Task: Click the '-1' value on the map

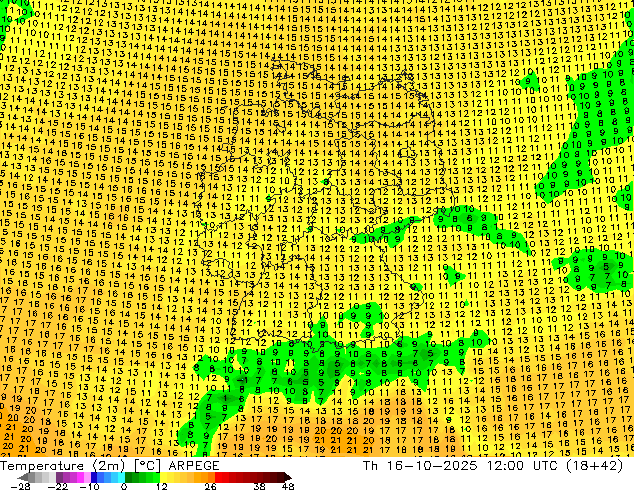Action: [x=242, y=380]
